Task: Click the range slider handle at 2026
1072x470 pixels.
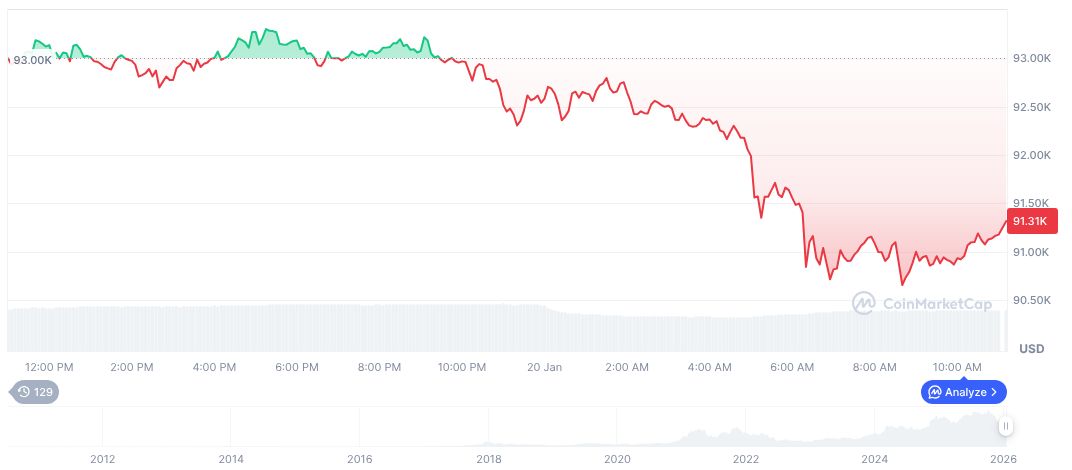Action: coord(1006,426)
